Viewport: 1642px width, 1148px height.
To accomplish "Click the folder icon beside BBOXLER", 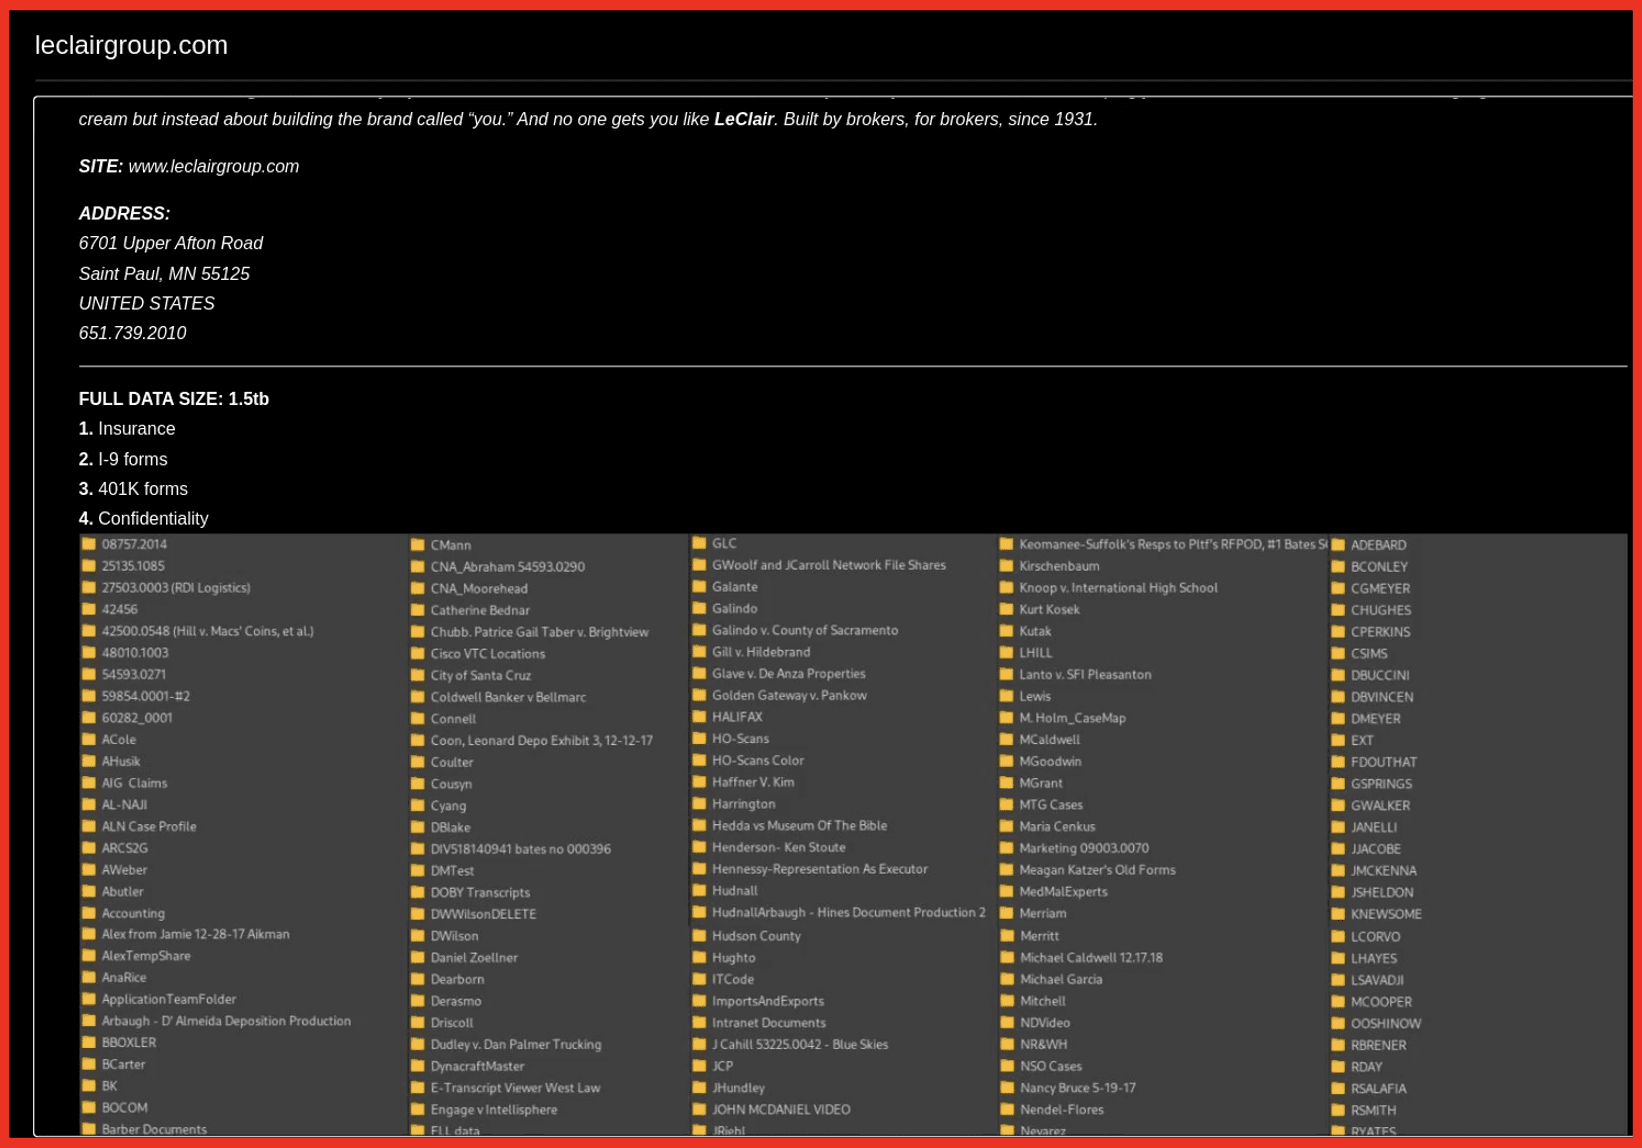I will (x=89, y=1042).
